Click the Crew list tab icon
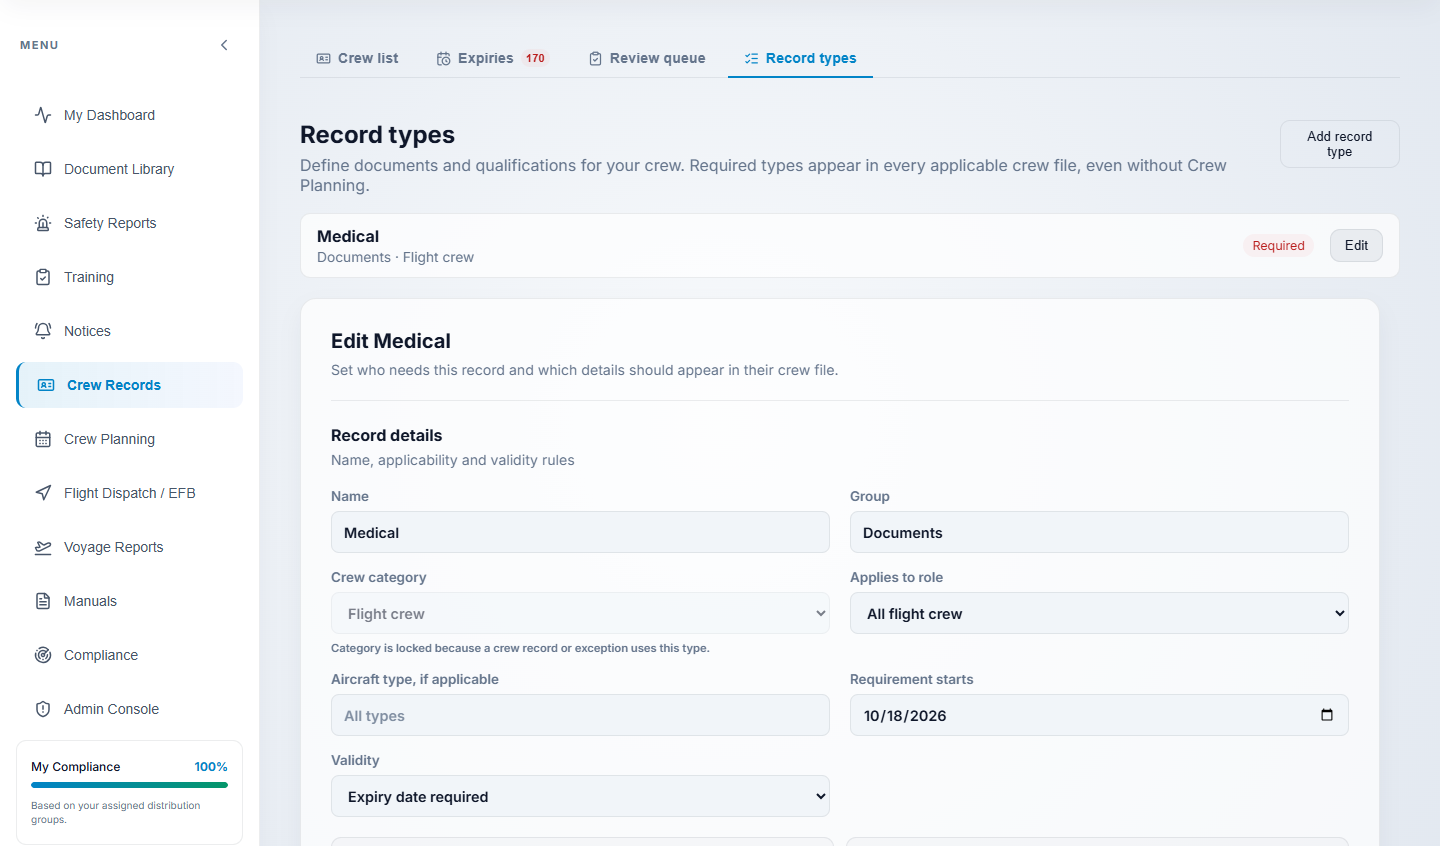 click(323, 59)
